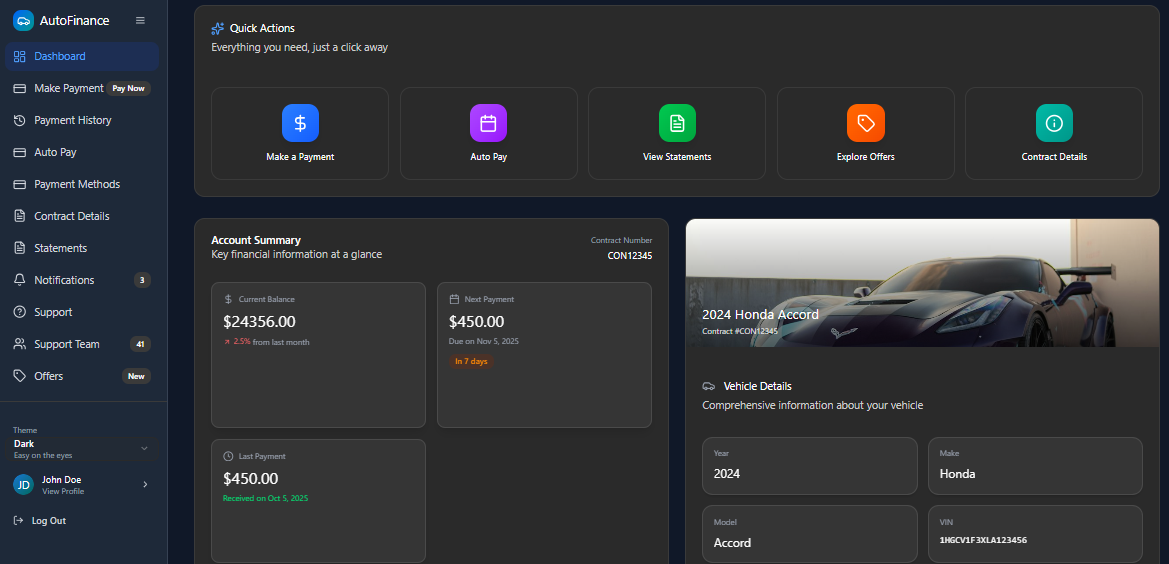The height and width of the screenshot is (564, 1169).
Task: Select Payment Methods in sidebar
Action: click(76, 184)
